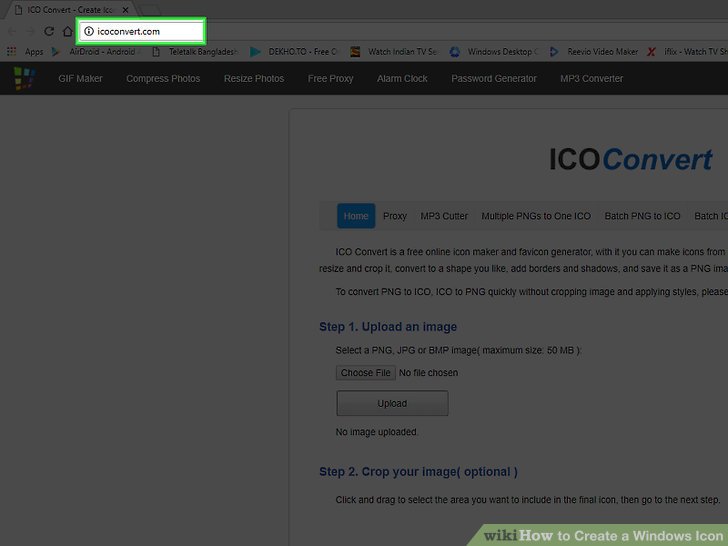Switch to the Proxy tab
Viewport: 728px width, 546px height.
pyautogui.click(x=395, y=216)
